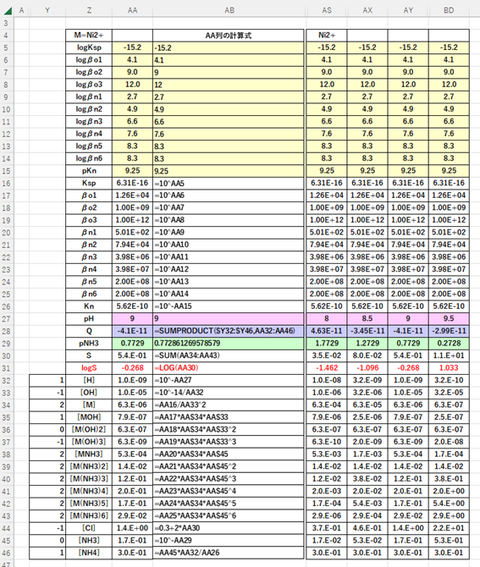
Task: Select row header 46
Action: [x=6, y=553]
